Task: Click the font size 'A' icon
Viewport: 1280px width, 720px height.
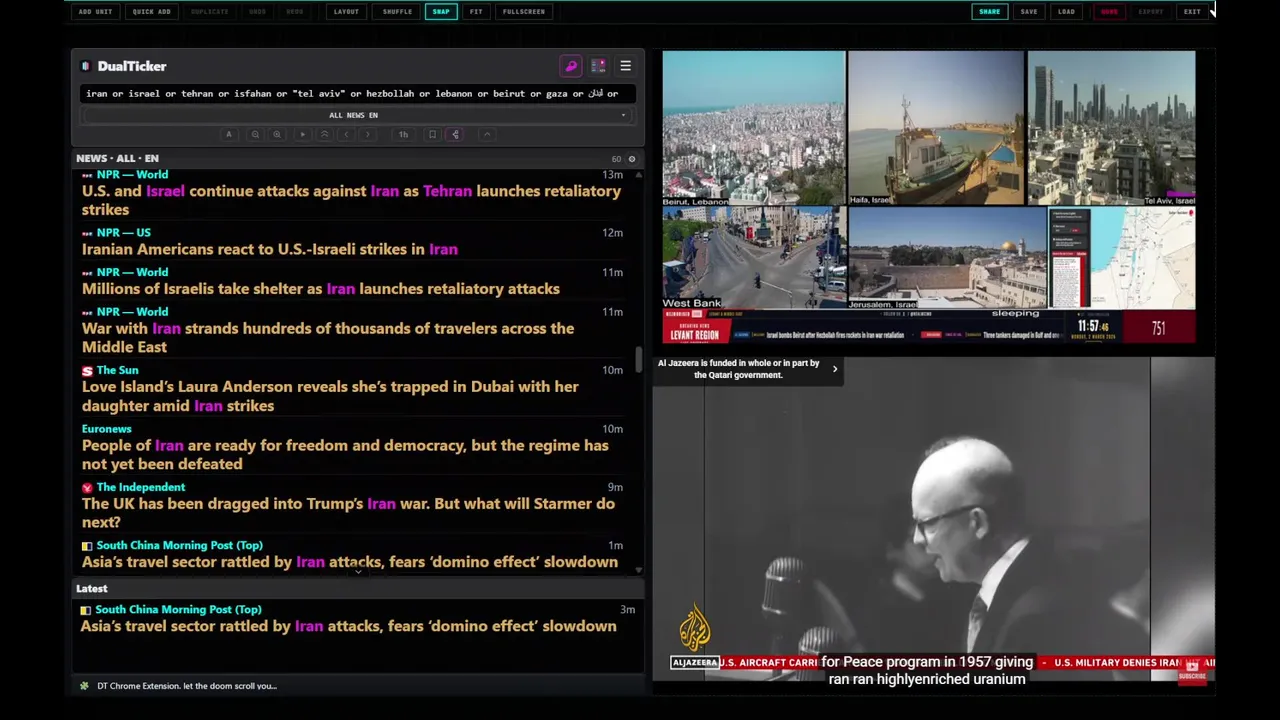Action: tap(229, 134)
